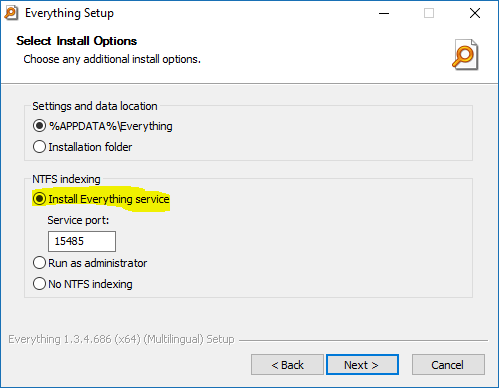Choose Installation folder for settings location
Image resolution: width=499 pixels, height=388 pixels.
click(82, 147)
